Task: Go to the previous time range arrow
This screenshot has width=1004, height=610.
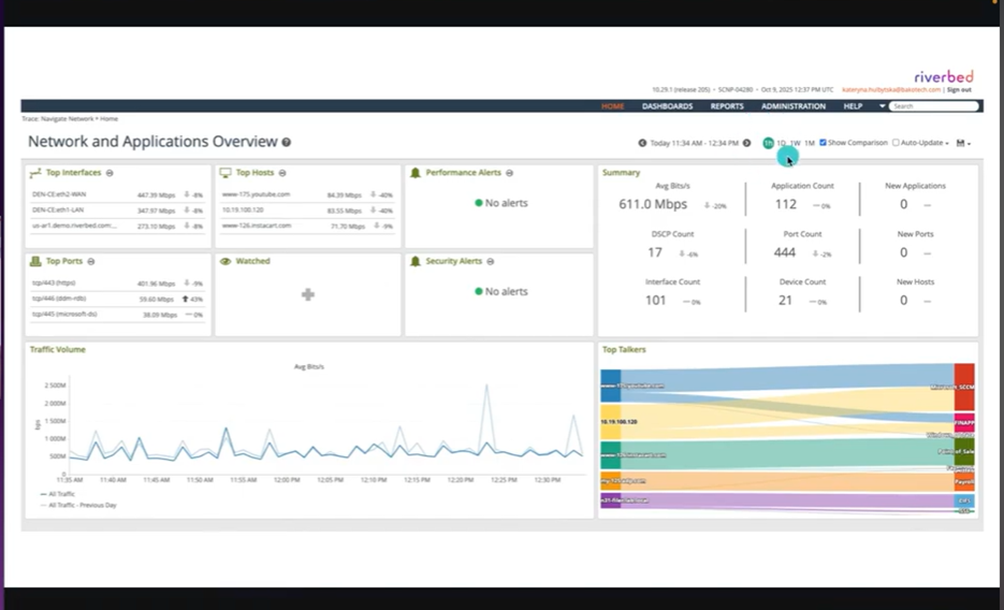Action: click(x=641, y=143)
